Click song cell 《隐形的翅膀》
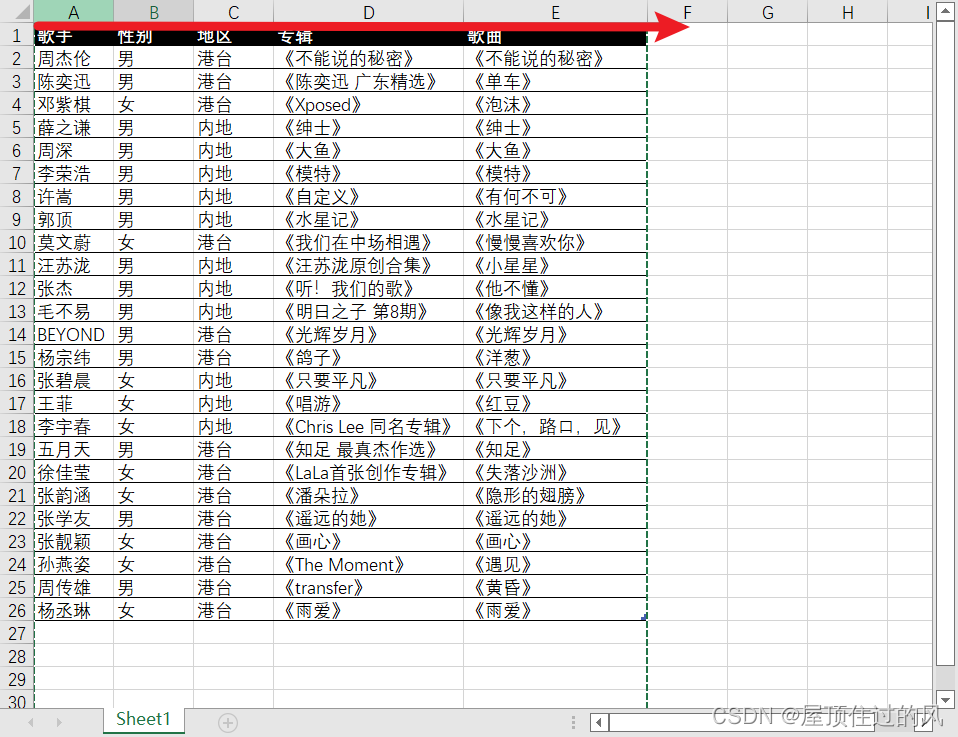 pos(555,496)
